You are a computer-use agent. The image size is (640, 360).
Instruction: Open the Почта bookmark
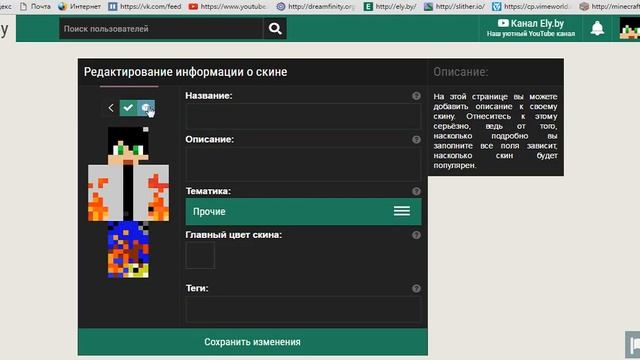tap(36, 6)
